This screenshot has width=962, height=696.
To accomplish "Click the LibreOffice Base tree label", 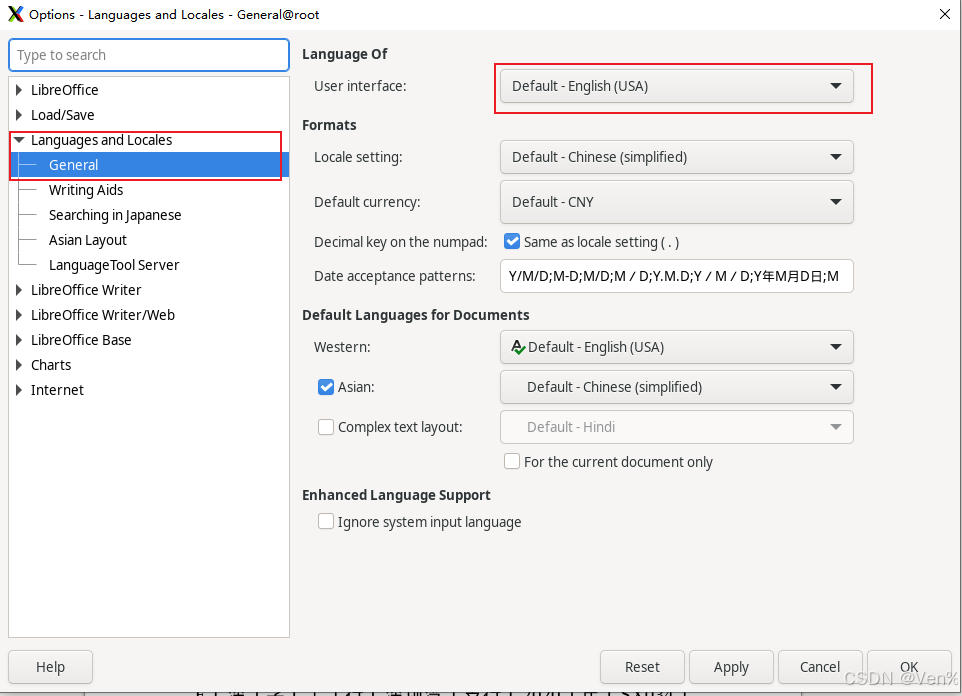I will [81, 339].
